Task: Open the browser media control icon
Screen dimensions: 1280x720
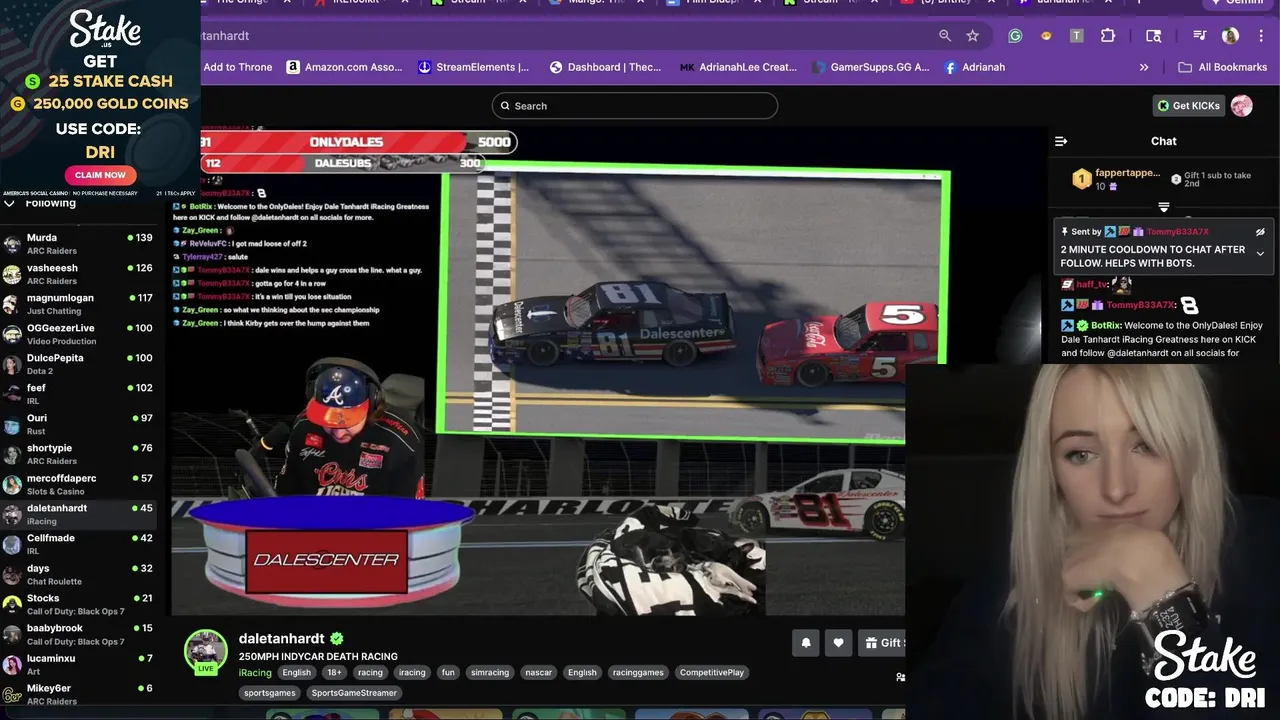Action: [x=1199, y=36]
